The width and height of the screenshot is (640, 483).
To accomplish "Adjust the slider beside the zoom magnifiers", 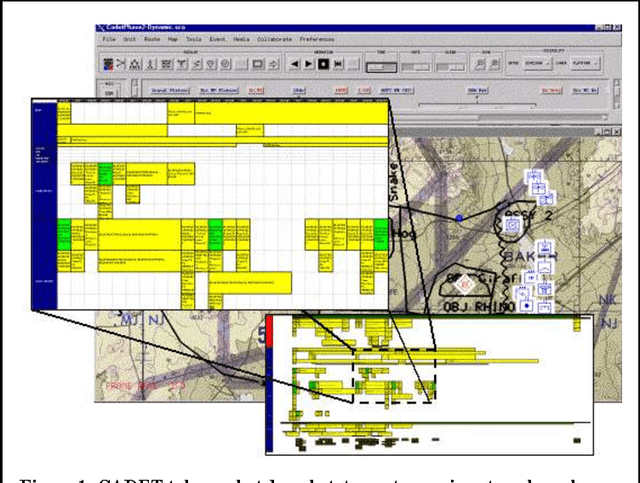I will click(x=450, y=67).
